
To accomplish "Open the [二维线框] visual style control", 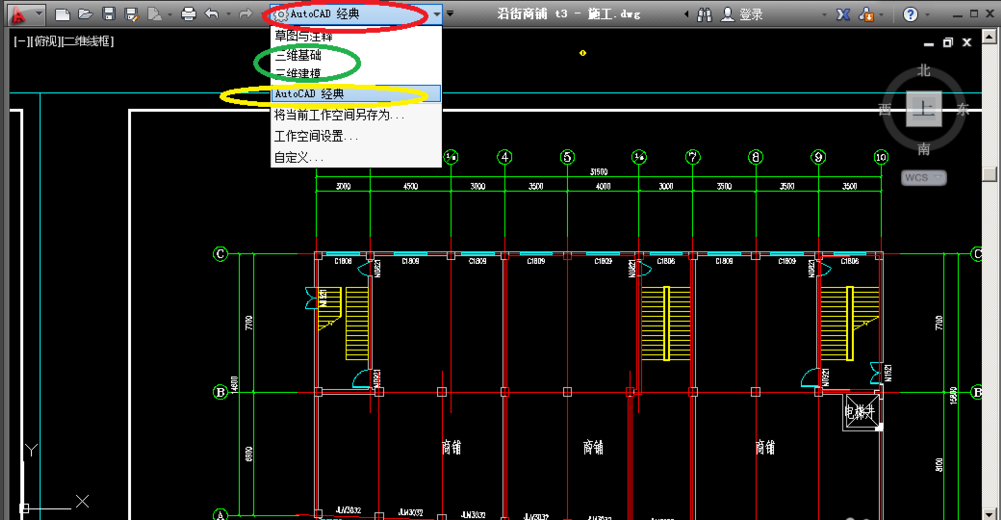I will (x=87, y=41).
